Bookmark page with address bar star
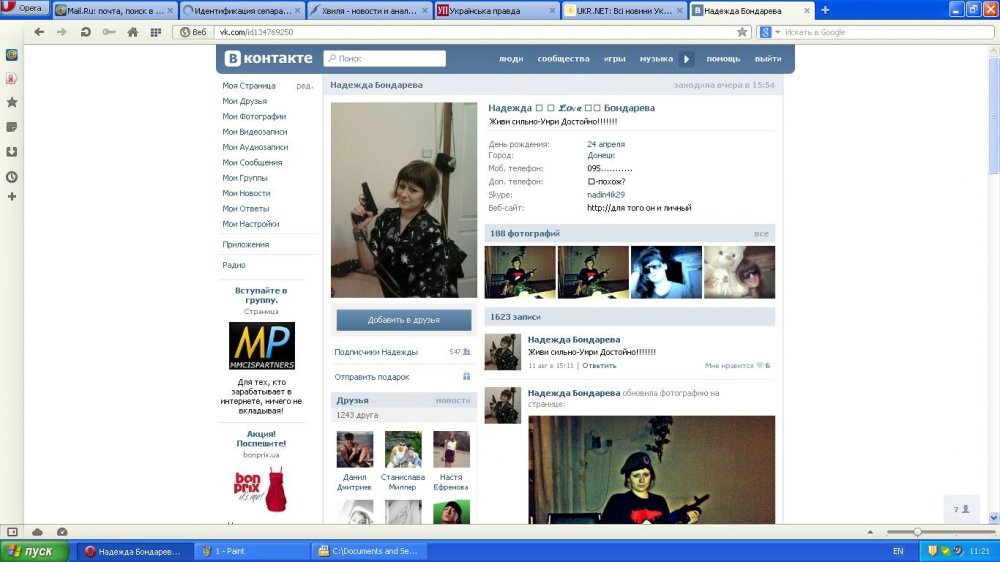 (742, 32)
